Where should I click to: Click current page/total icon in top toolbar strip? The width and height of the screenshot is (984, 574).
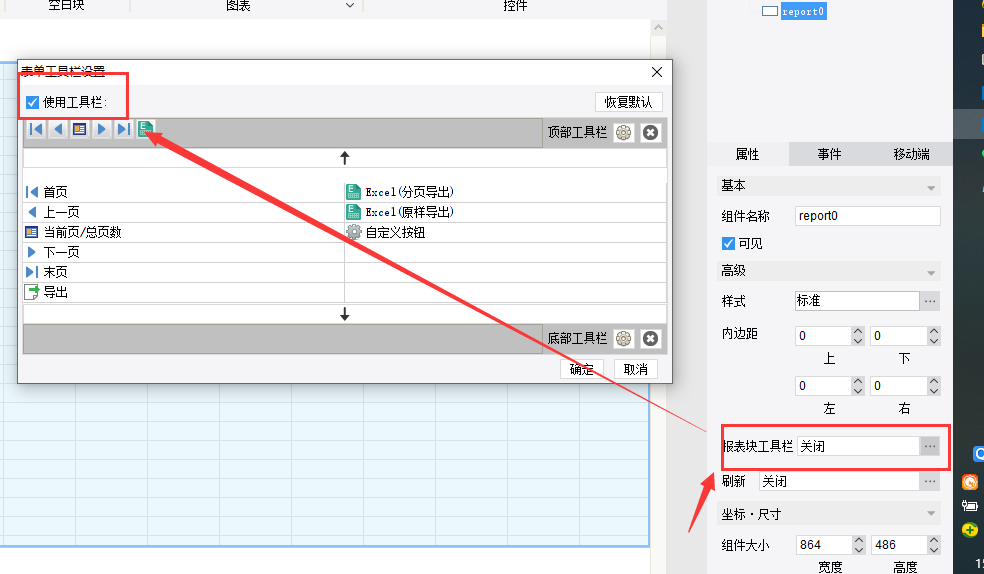point(80,129)
